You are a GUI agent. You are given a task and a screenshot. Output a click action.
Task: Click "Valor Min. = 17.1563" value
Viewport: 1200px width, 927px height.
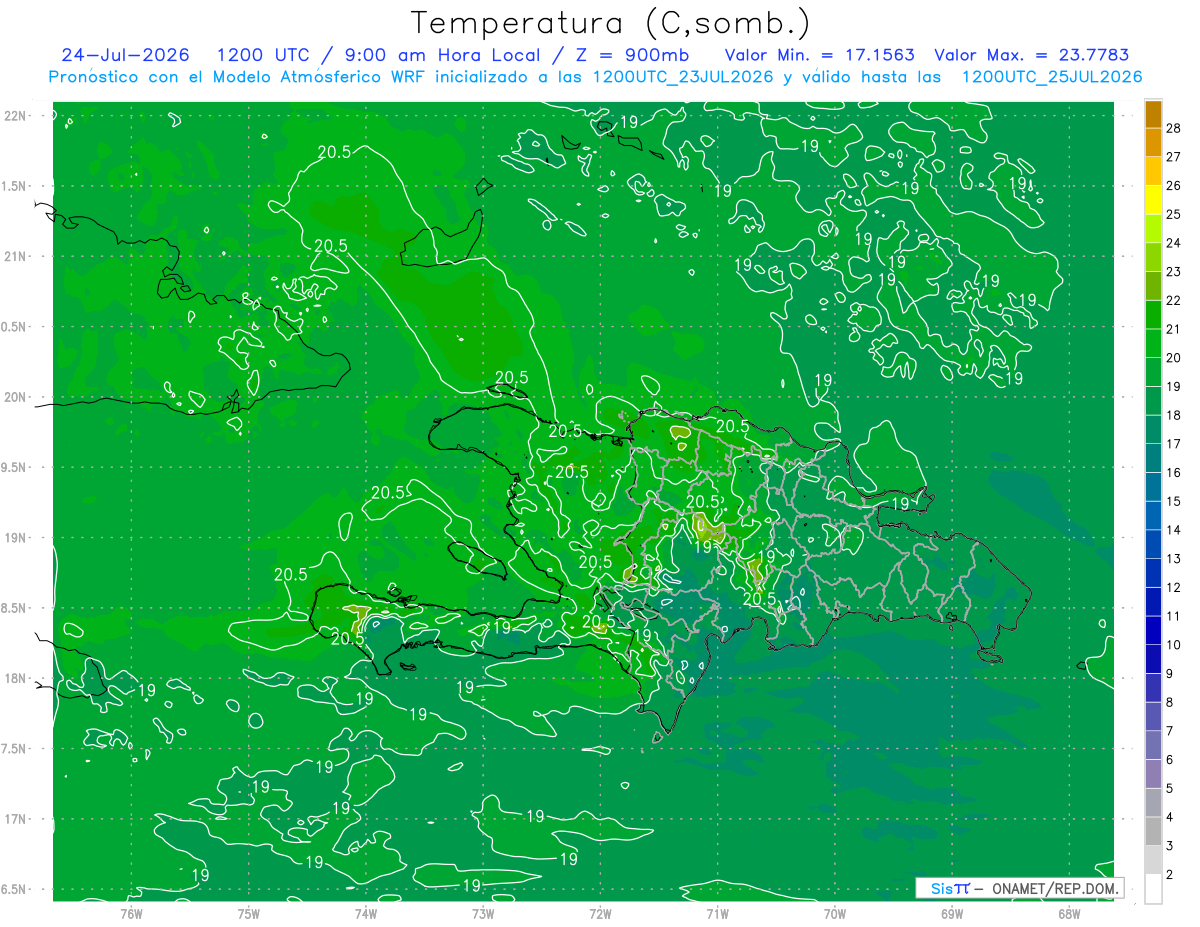pyautogui.click(x=822, y=55)
